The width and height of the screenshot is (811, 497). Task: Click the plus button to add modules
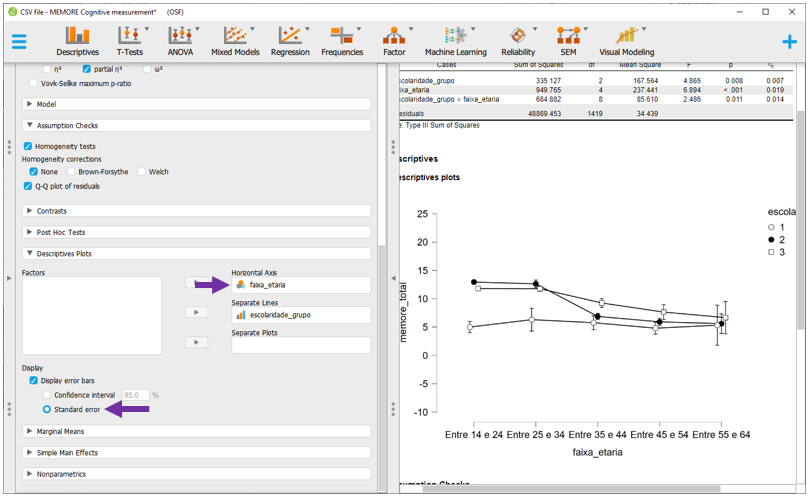click(x=790, y=42)
